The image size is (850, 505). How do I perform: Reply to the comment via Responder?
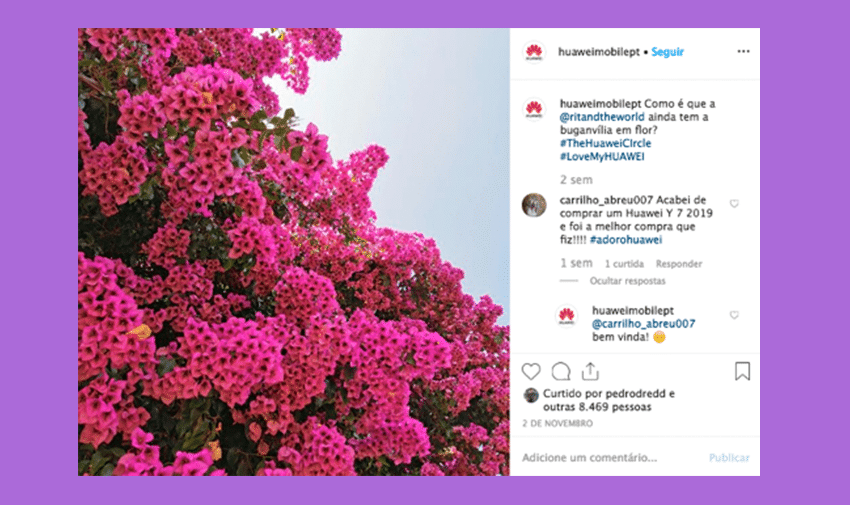tap(679, 264)
